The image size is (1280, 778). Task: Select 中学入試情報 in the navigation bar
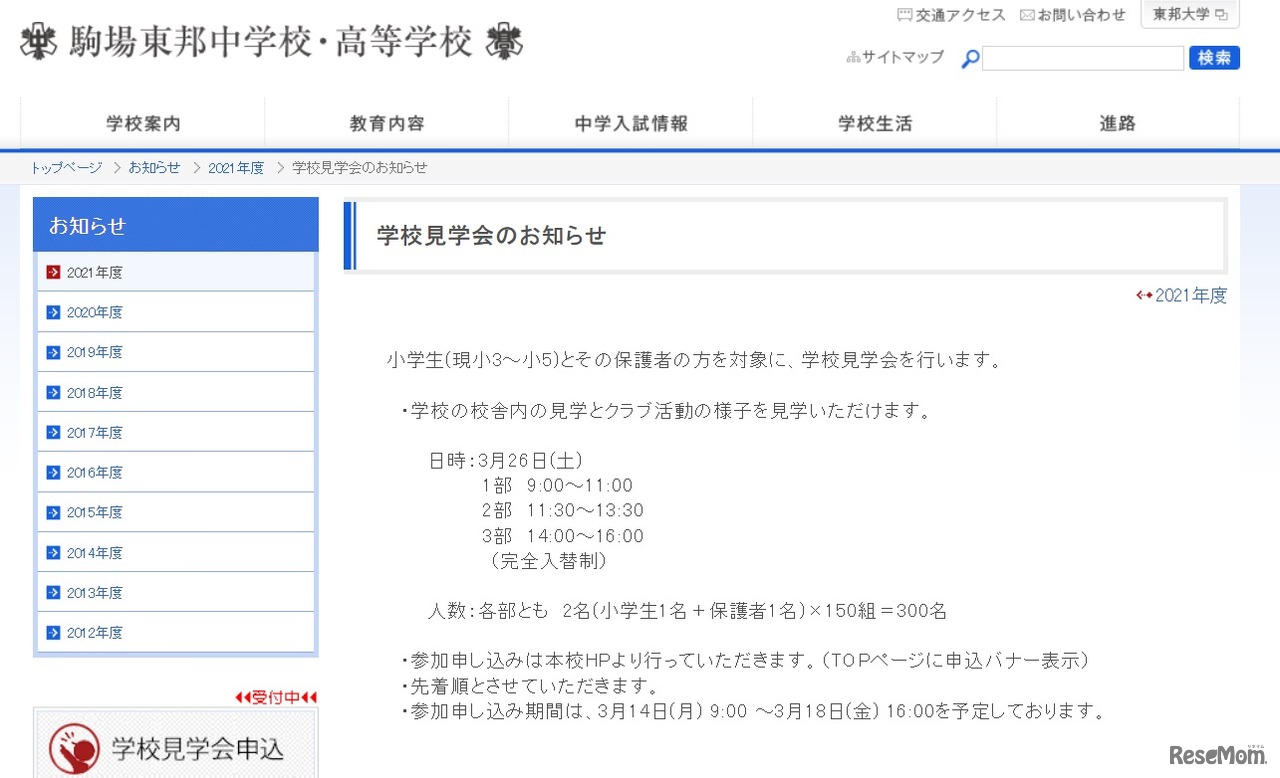pos(630,123)
